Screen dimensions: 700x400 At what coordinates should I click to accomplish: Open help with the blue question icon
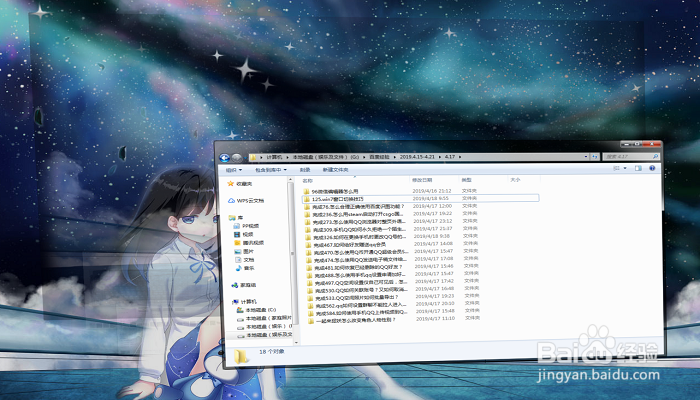(x=652, y=168)
